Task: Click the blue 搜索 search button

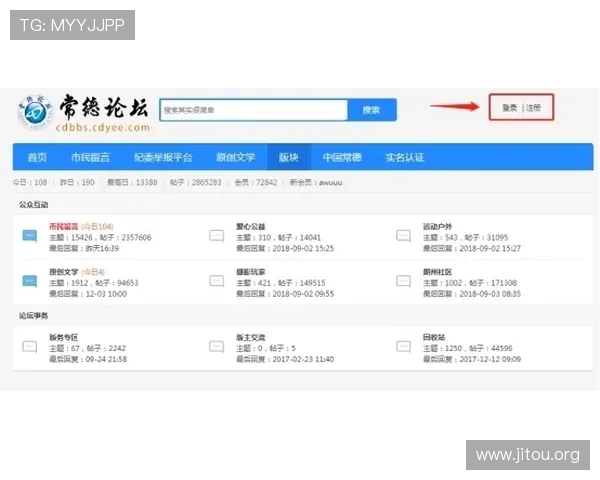Action: 372,110
